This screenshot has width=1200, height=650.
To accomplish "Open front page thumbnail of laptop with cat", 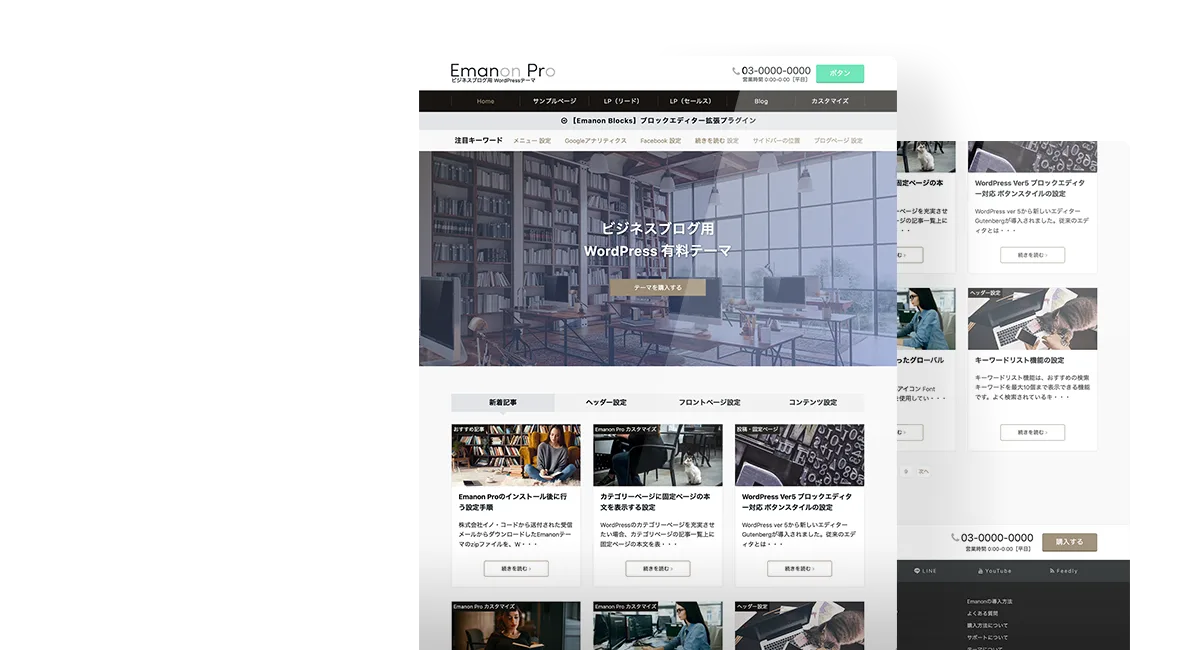I will click(x=800, y=626).
